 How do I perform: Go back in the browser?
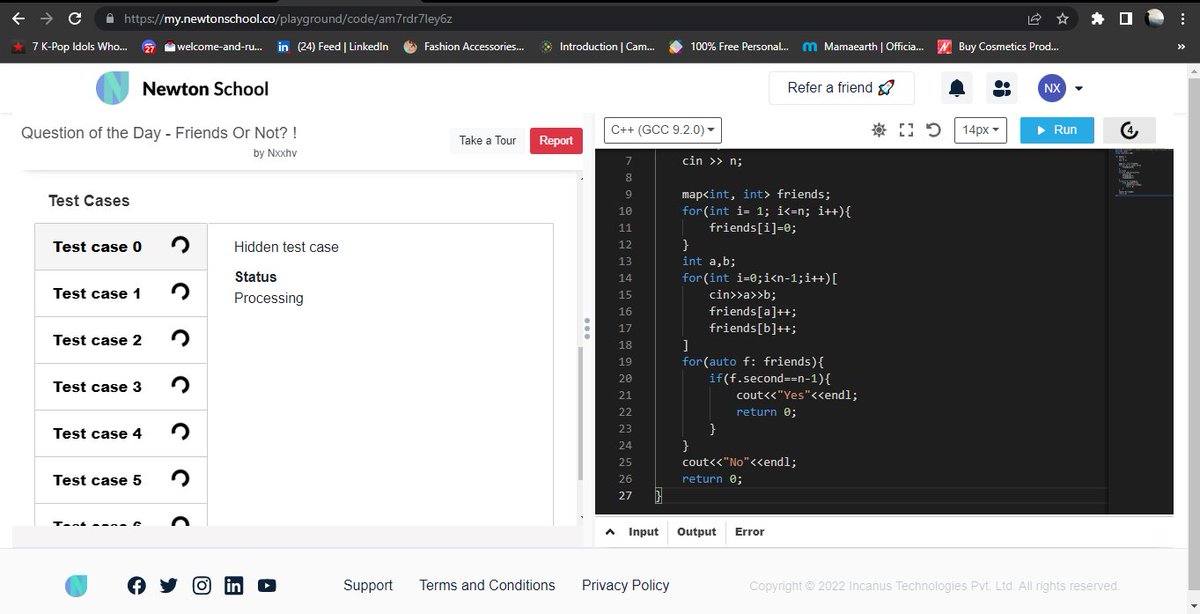tap(18, 19)
